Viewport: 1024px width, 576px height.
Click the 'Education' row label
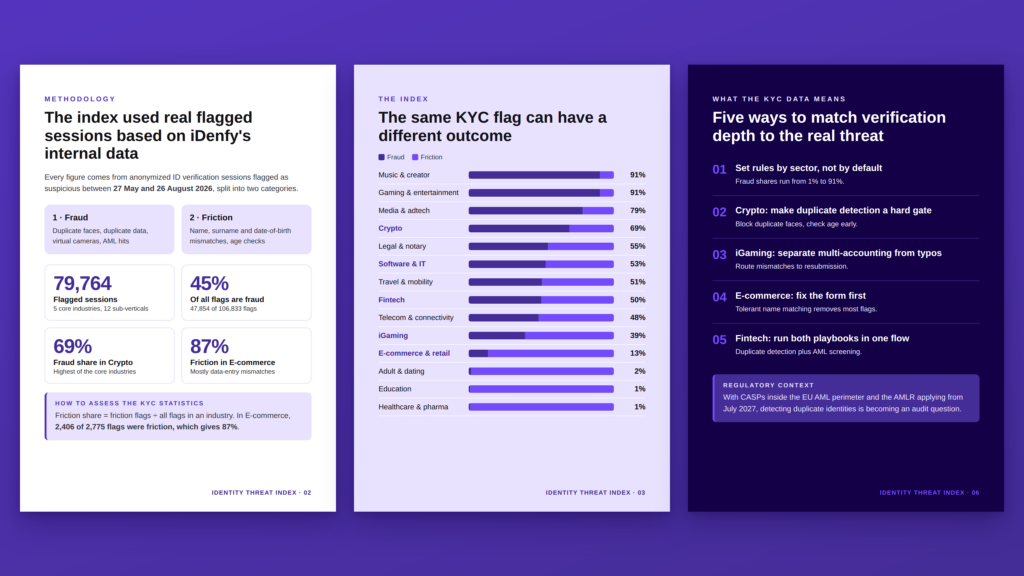click(394, 389)
